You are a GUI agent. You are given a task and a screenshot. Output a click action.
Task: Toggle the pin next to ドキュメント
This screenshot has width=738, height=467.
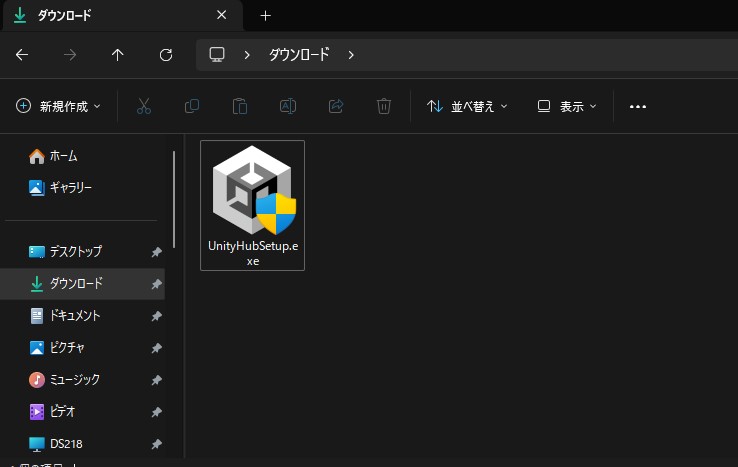pyautogui.click(x=156, y=316)
